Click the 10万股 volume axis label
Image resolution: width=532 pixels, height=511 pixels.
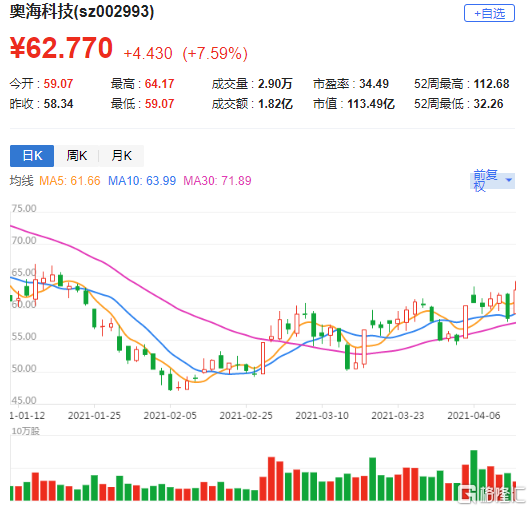pos(25,431)
